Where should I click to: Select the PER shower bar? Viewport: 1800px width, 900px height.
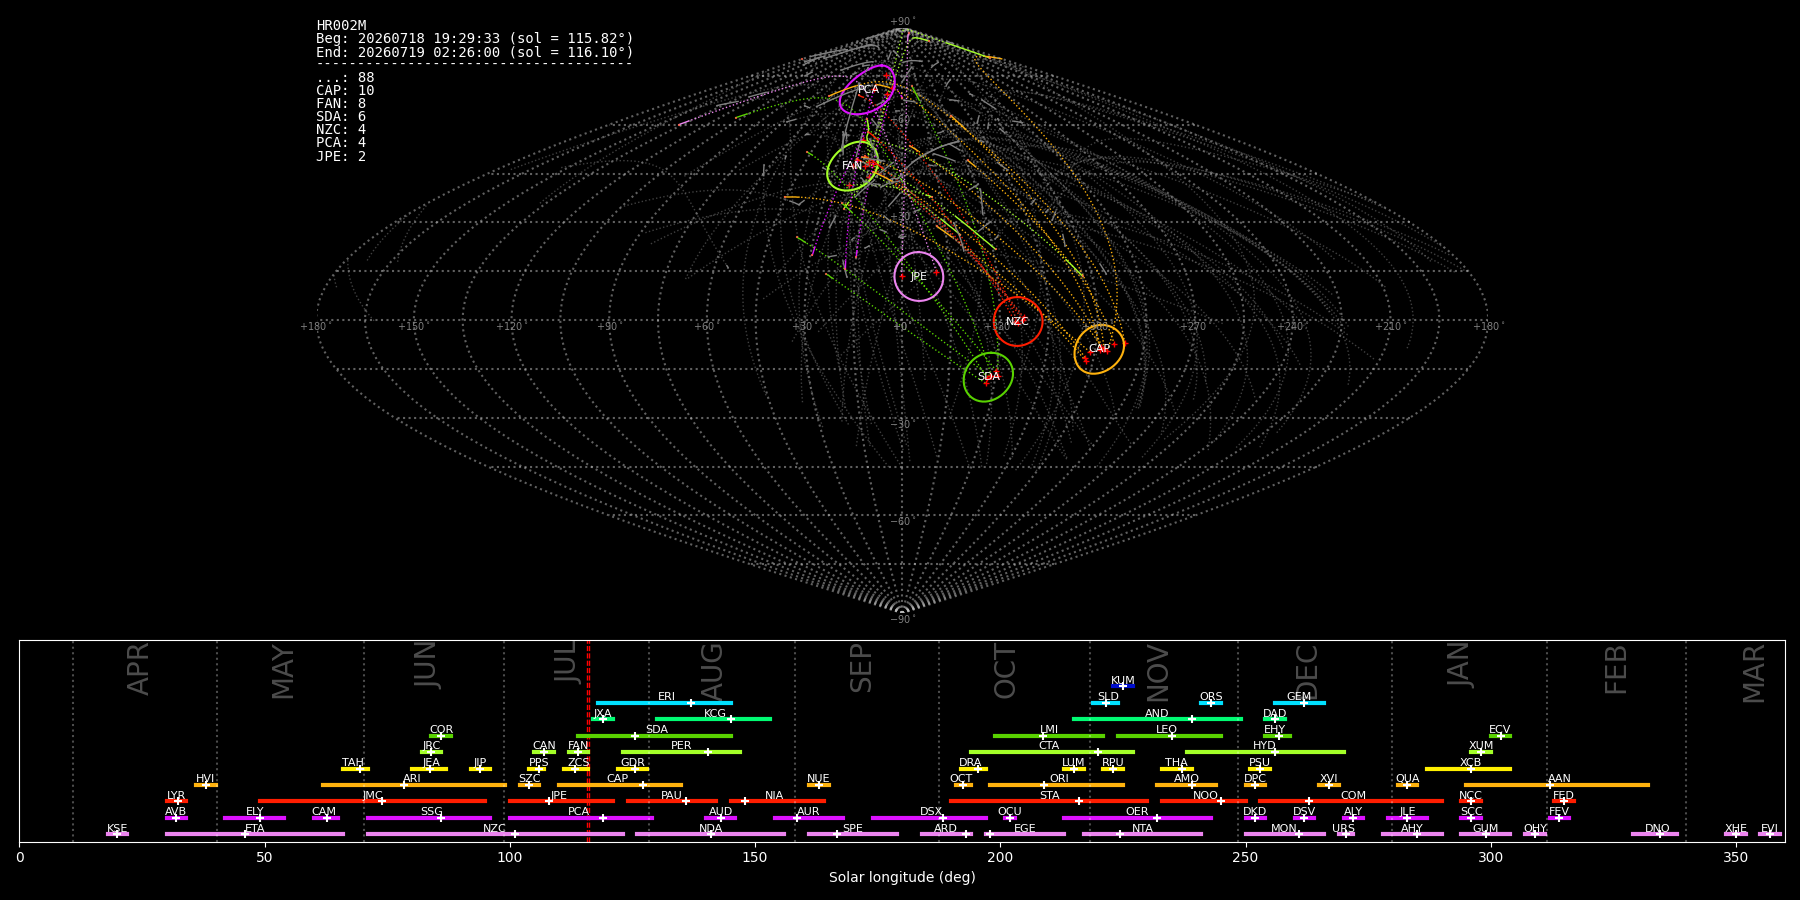coord(681,752)
